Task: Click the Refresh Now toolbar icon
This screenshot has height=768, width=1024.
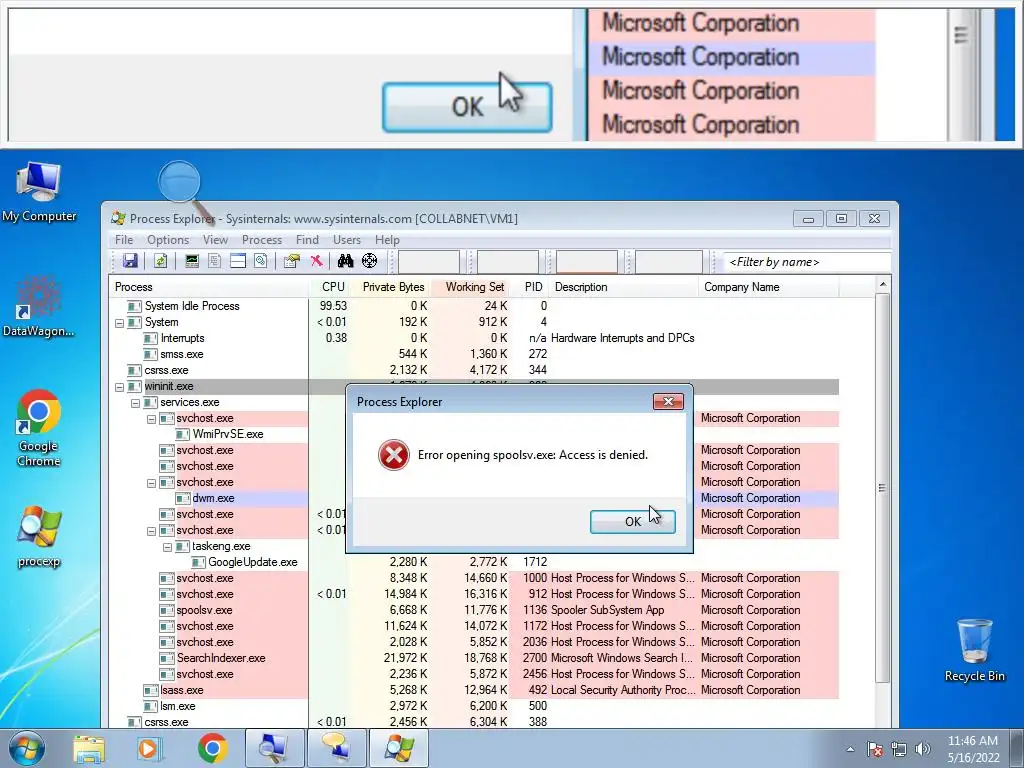Action: (x=161, y=261)
